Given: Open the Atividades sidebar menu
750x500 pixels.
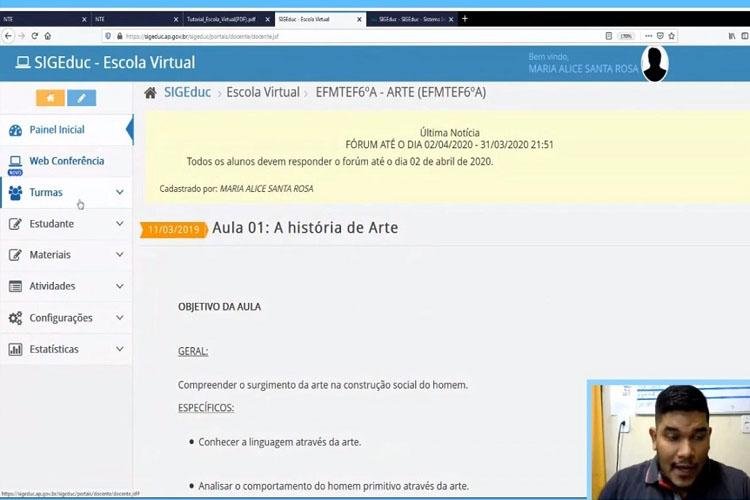Looking at the screenshot, I should click(x=66, y=286).
